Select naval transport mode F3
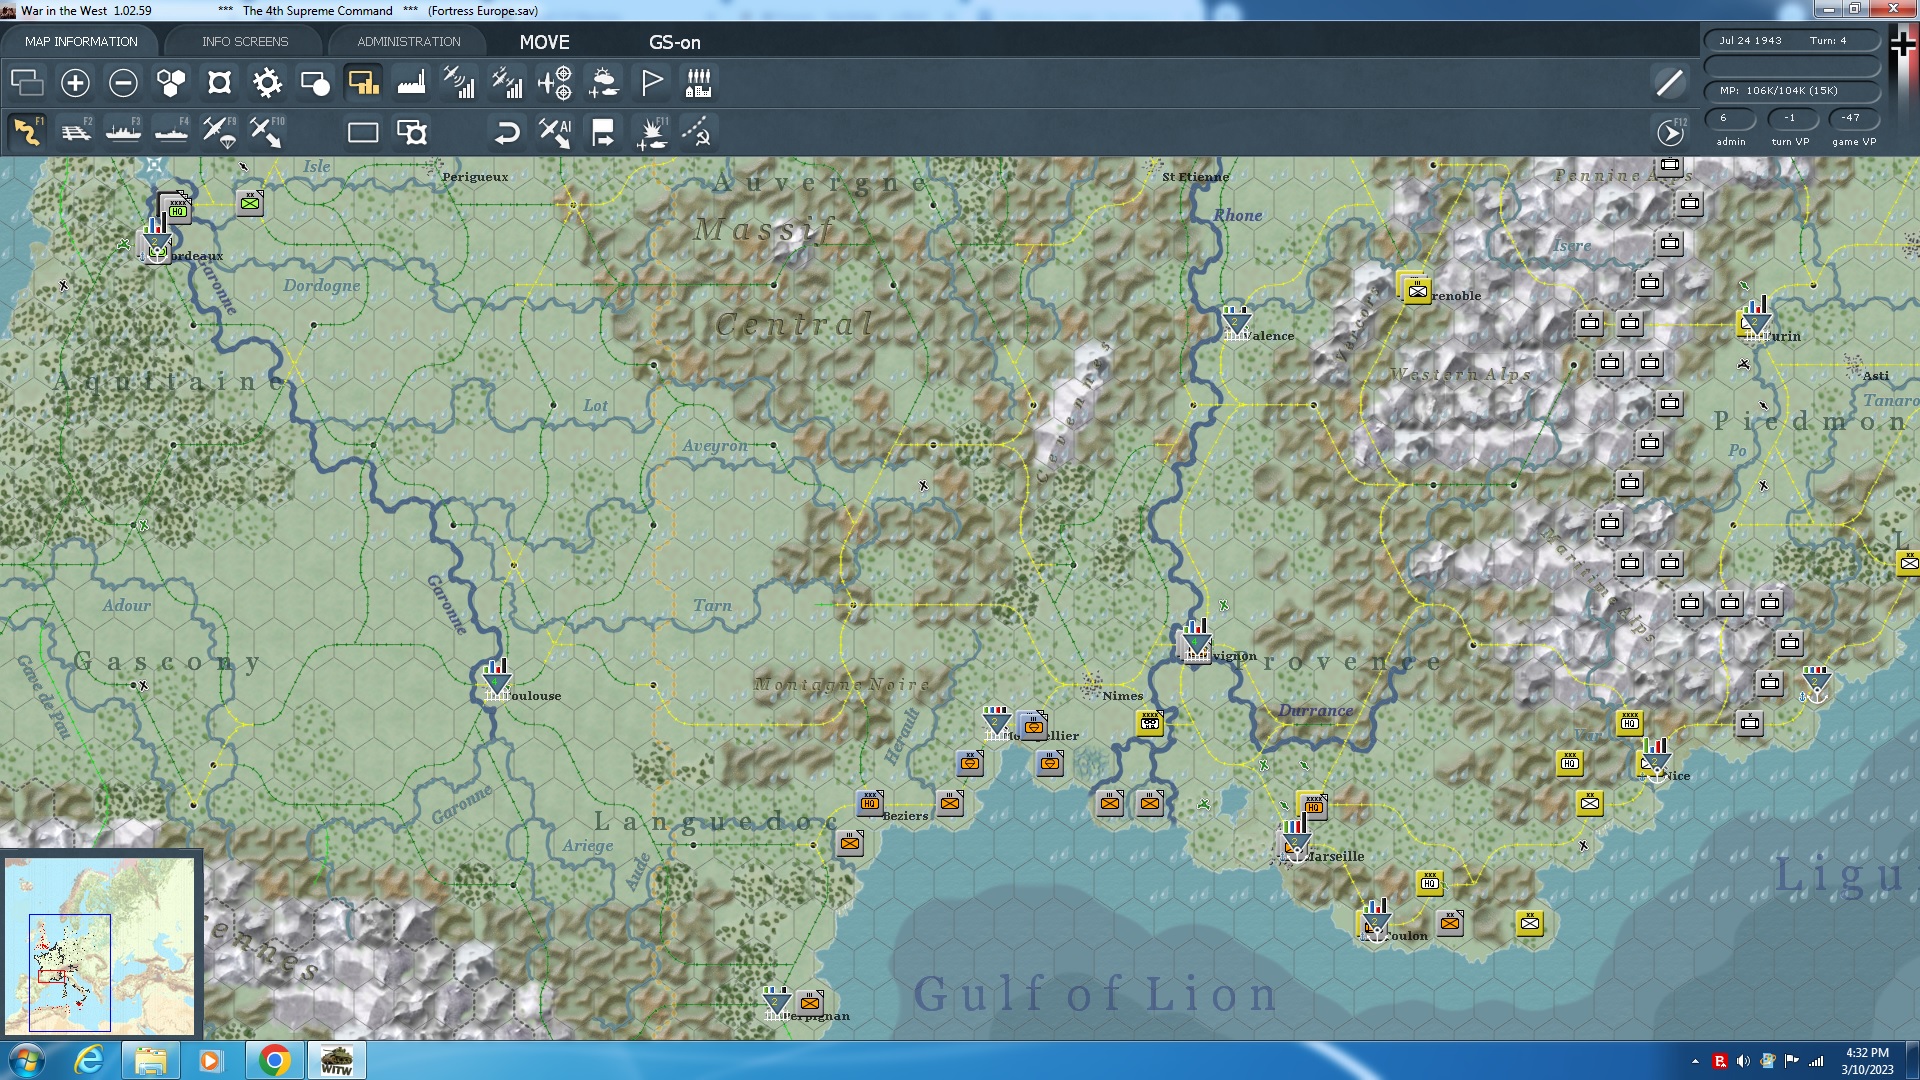The height and width of the screenshot is (1080, 1920). (x=124, y=132)
